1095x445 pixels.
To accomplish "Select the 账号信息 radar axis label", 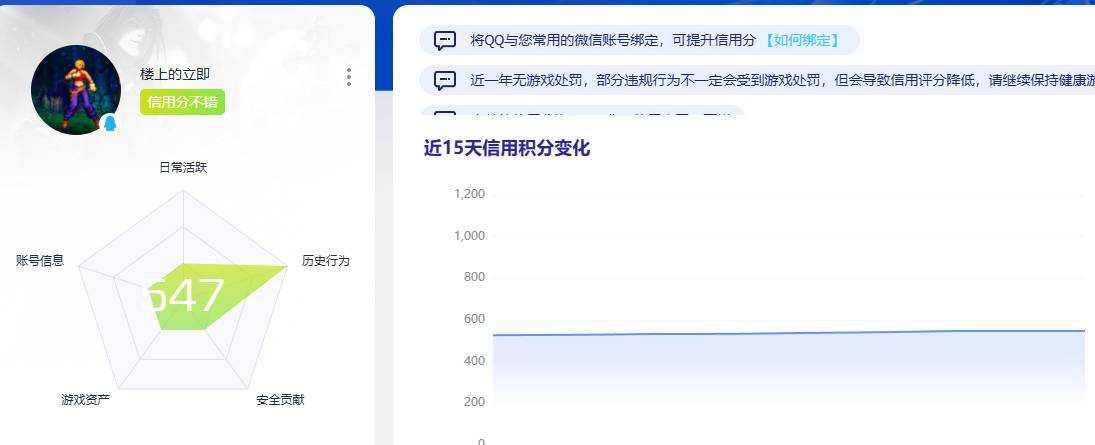I will pos(40,261).
